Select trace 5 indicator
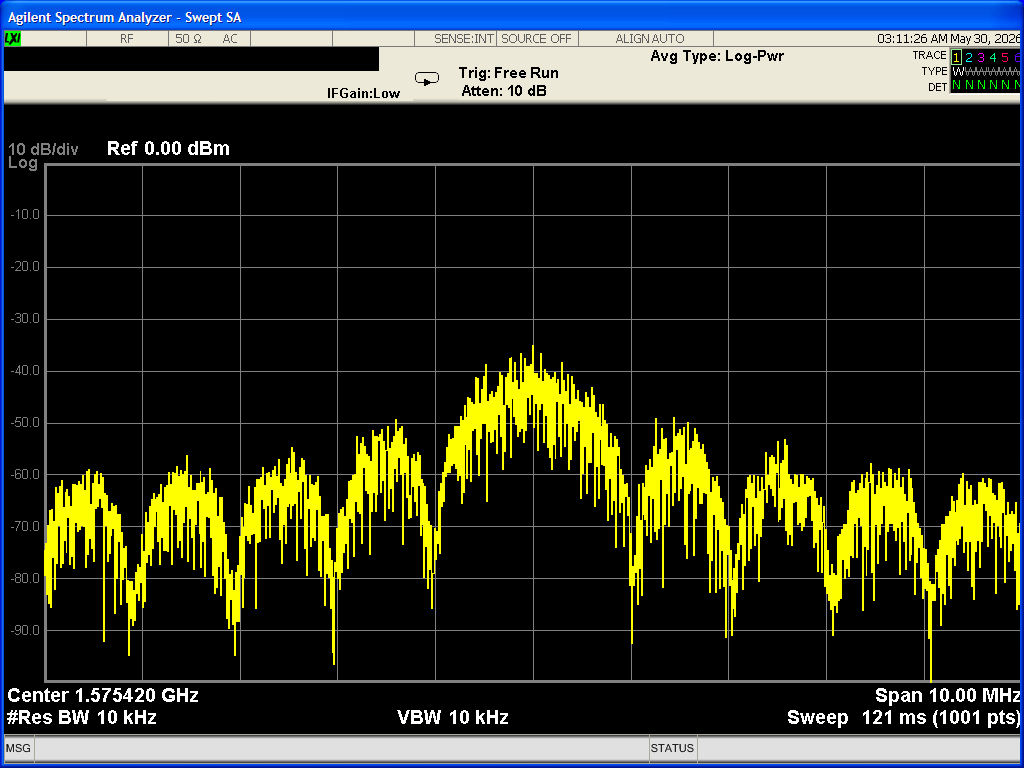The width and height of the screenshot is (1024, 768). 1005,57
